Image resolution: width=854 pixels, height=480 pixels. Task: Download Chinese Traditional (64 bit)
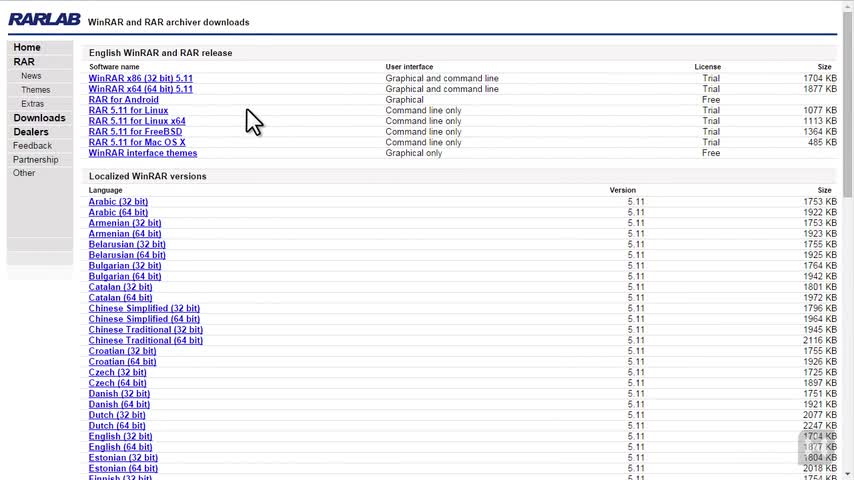point(145,340)
